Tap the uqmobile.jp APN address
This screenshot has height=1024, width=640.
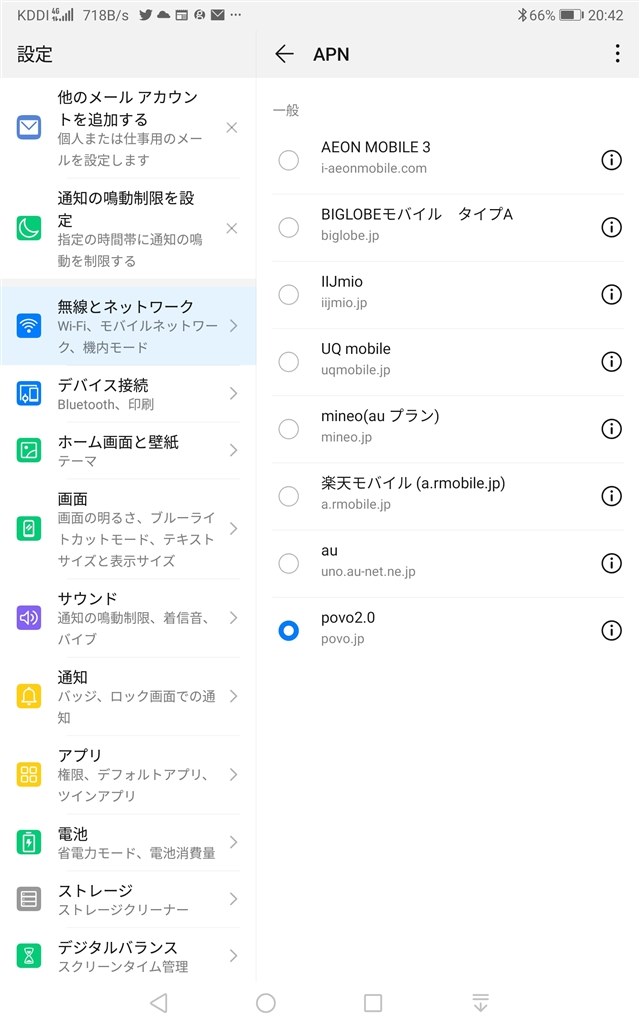coord(355,370)
